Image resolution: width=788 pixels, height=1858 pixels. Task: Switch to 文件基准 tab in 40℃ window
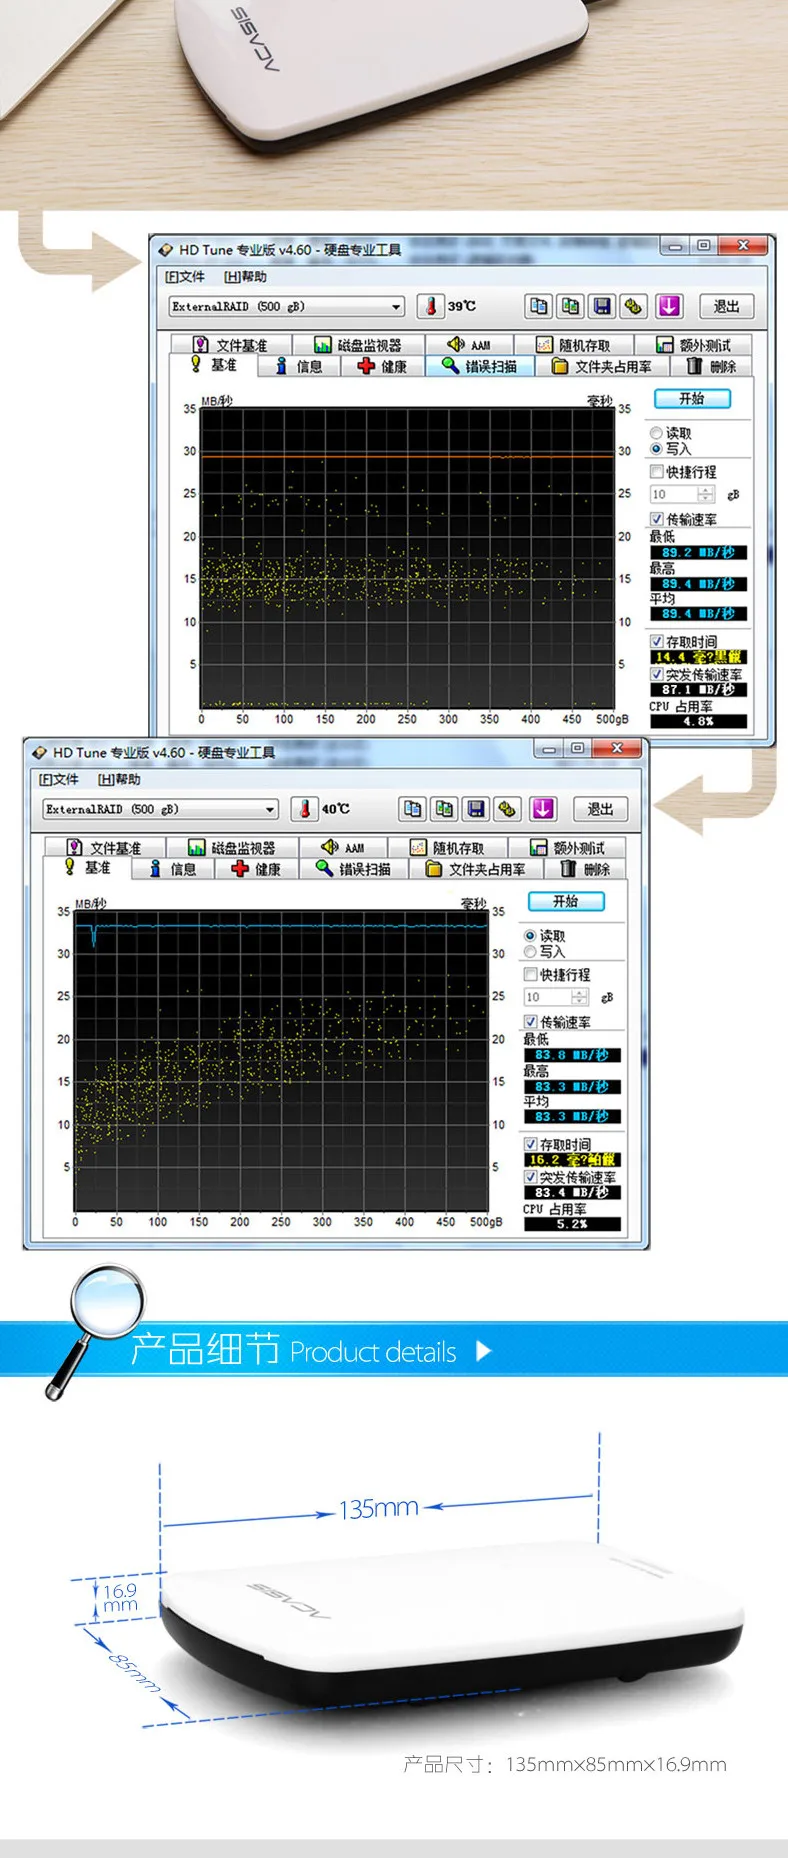pos(105,848)
